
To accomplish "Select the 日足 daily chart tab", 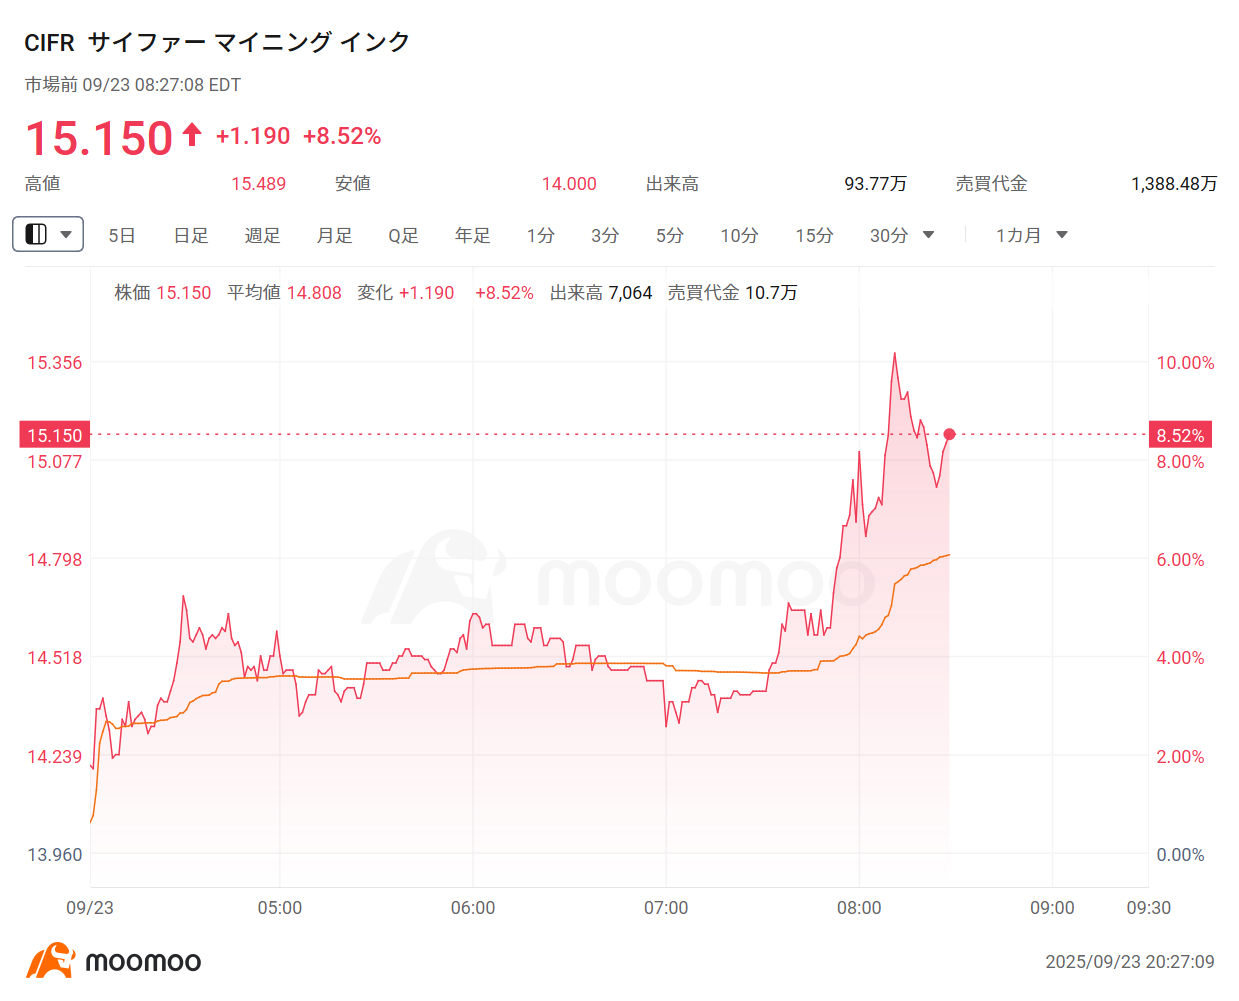I will pyautogui.click(x=190, y=235).
